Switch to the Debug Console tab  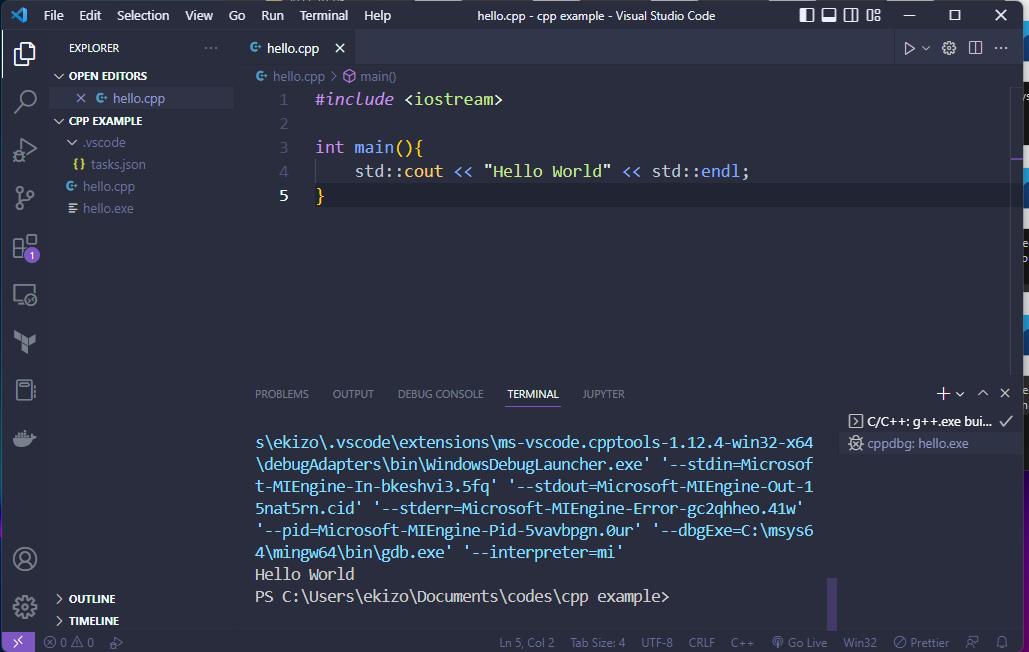pos(440,394)
